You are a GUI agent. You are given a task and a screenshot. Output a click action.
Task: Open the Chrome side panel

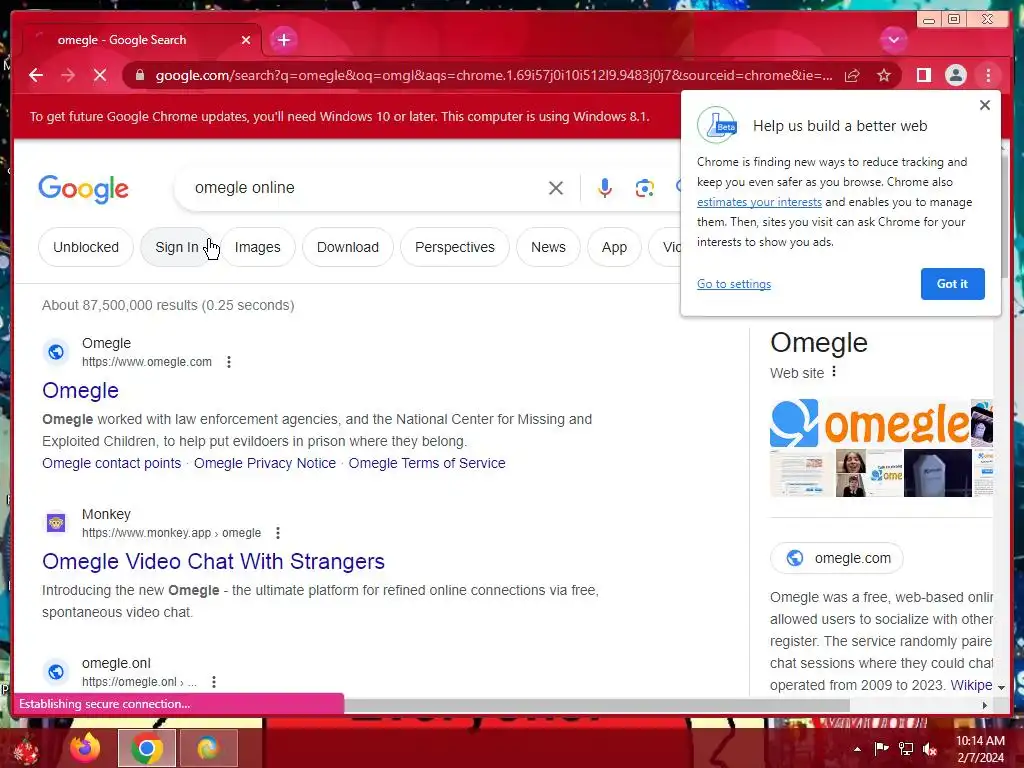tap(923, 75)
